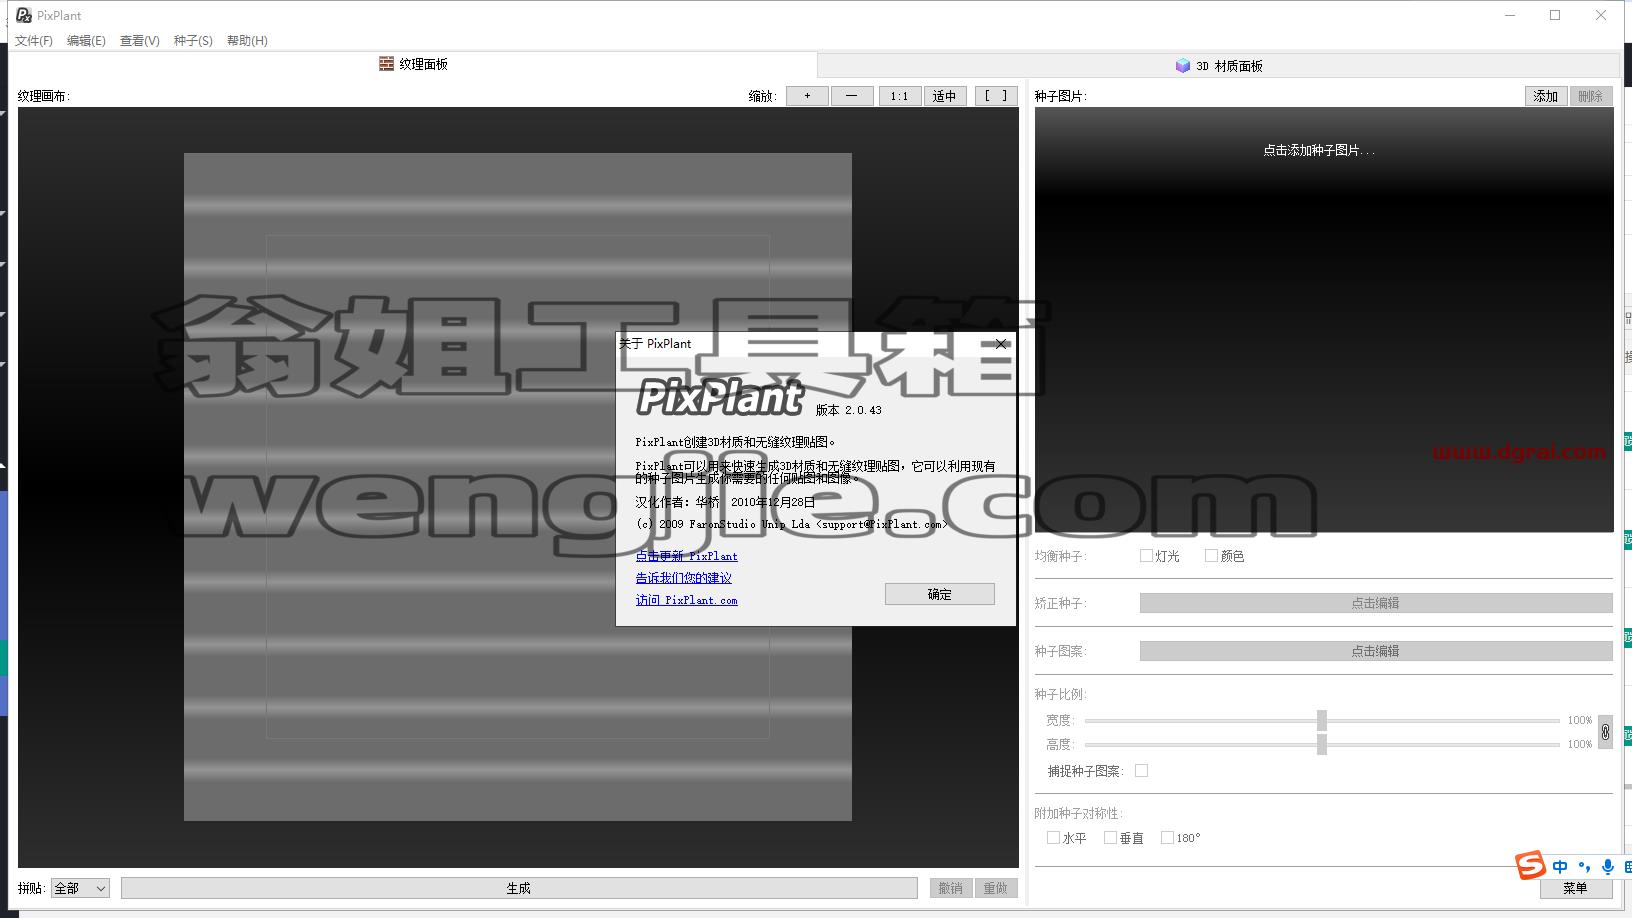
Task: Enable the 灯光 balance checkbox
Action: pos(1146,556)
